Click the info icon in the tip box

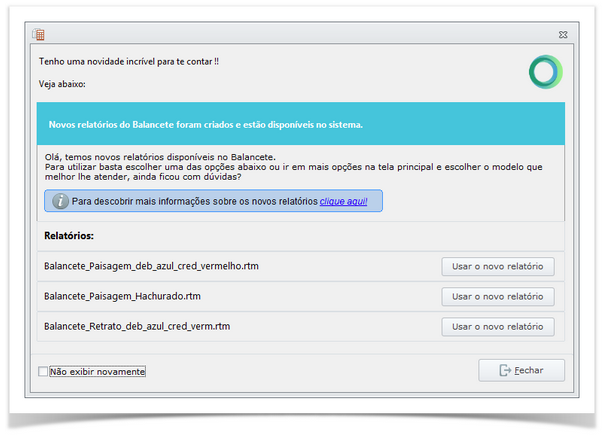click(60, 201)
